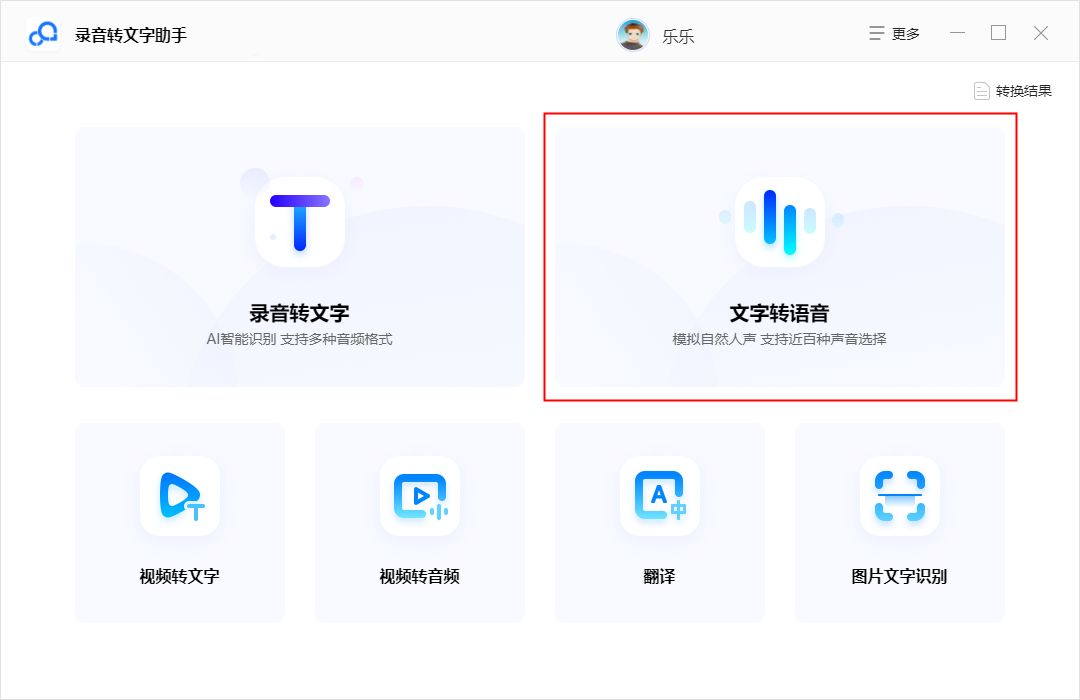Open the 图片文字识别 label
This screenshot has width=1080, height=700.
pos(899,576)
